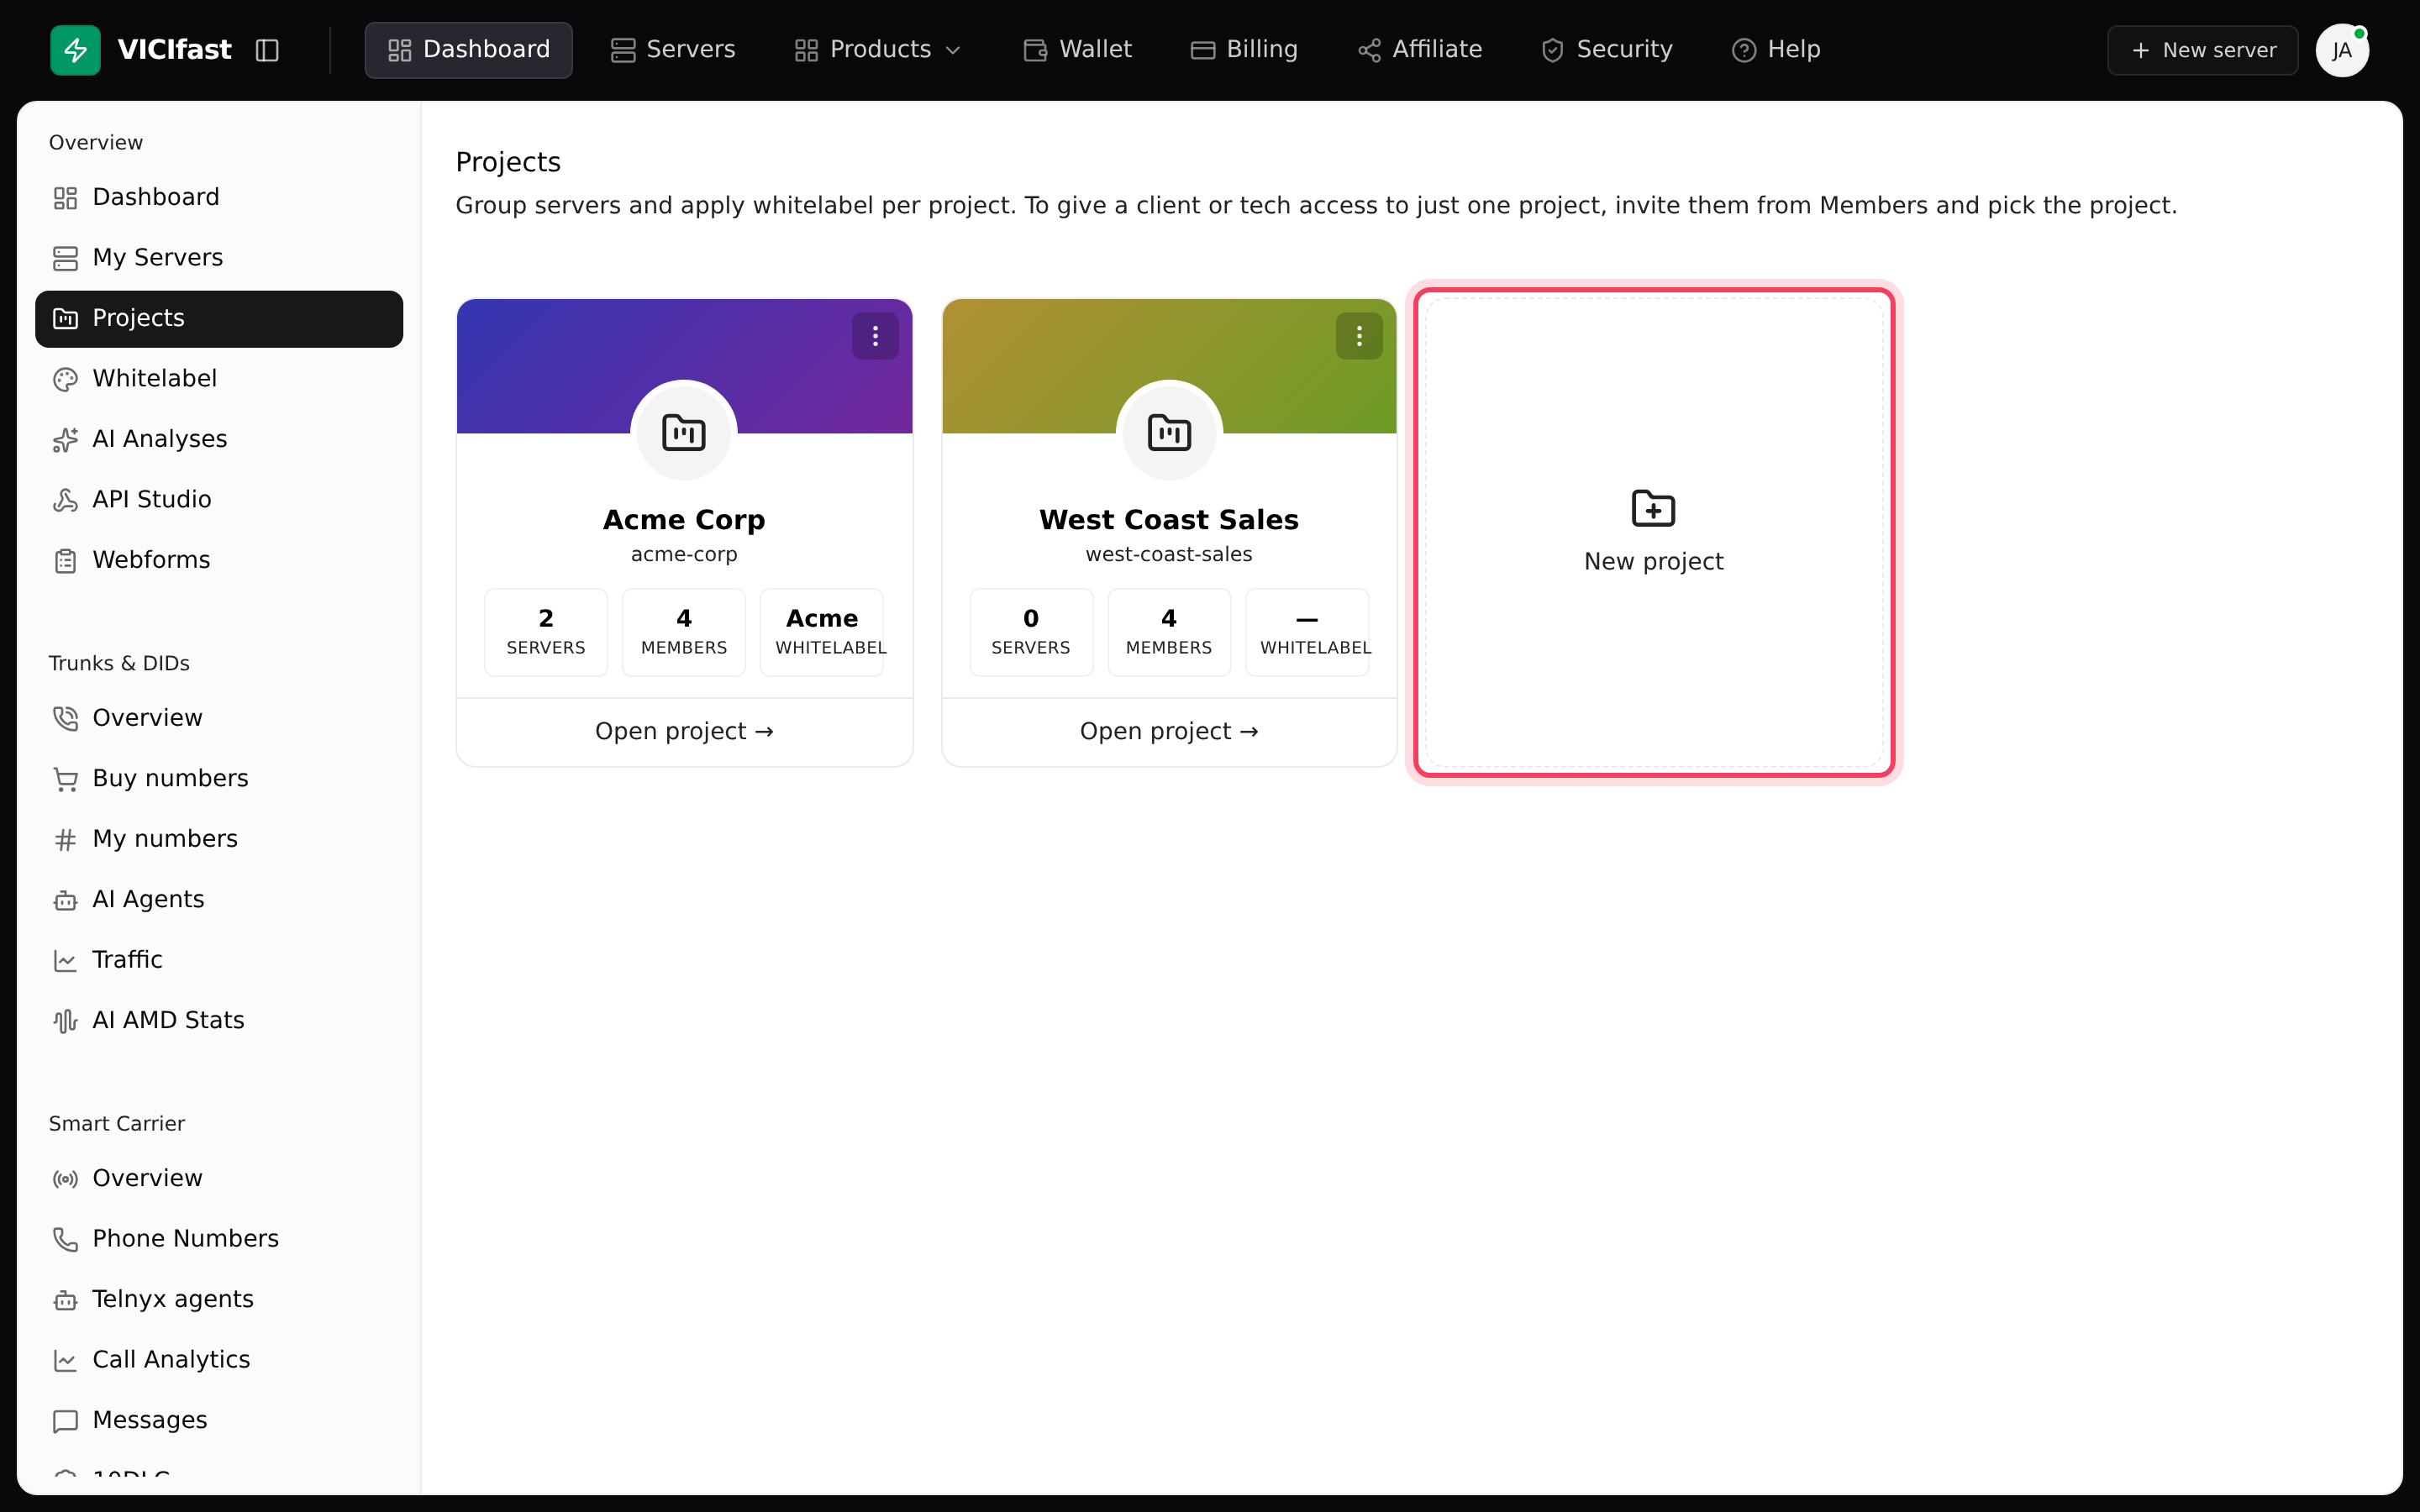
Task: Click West Coast Sales folder avatar
Action: tap(1169, 433)
